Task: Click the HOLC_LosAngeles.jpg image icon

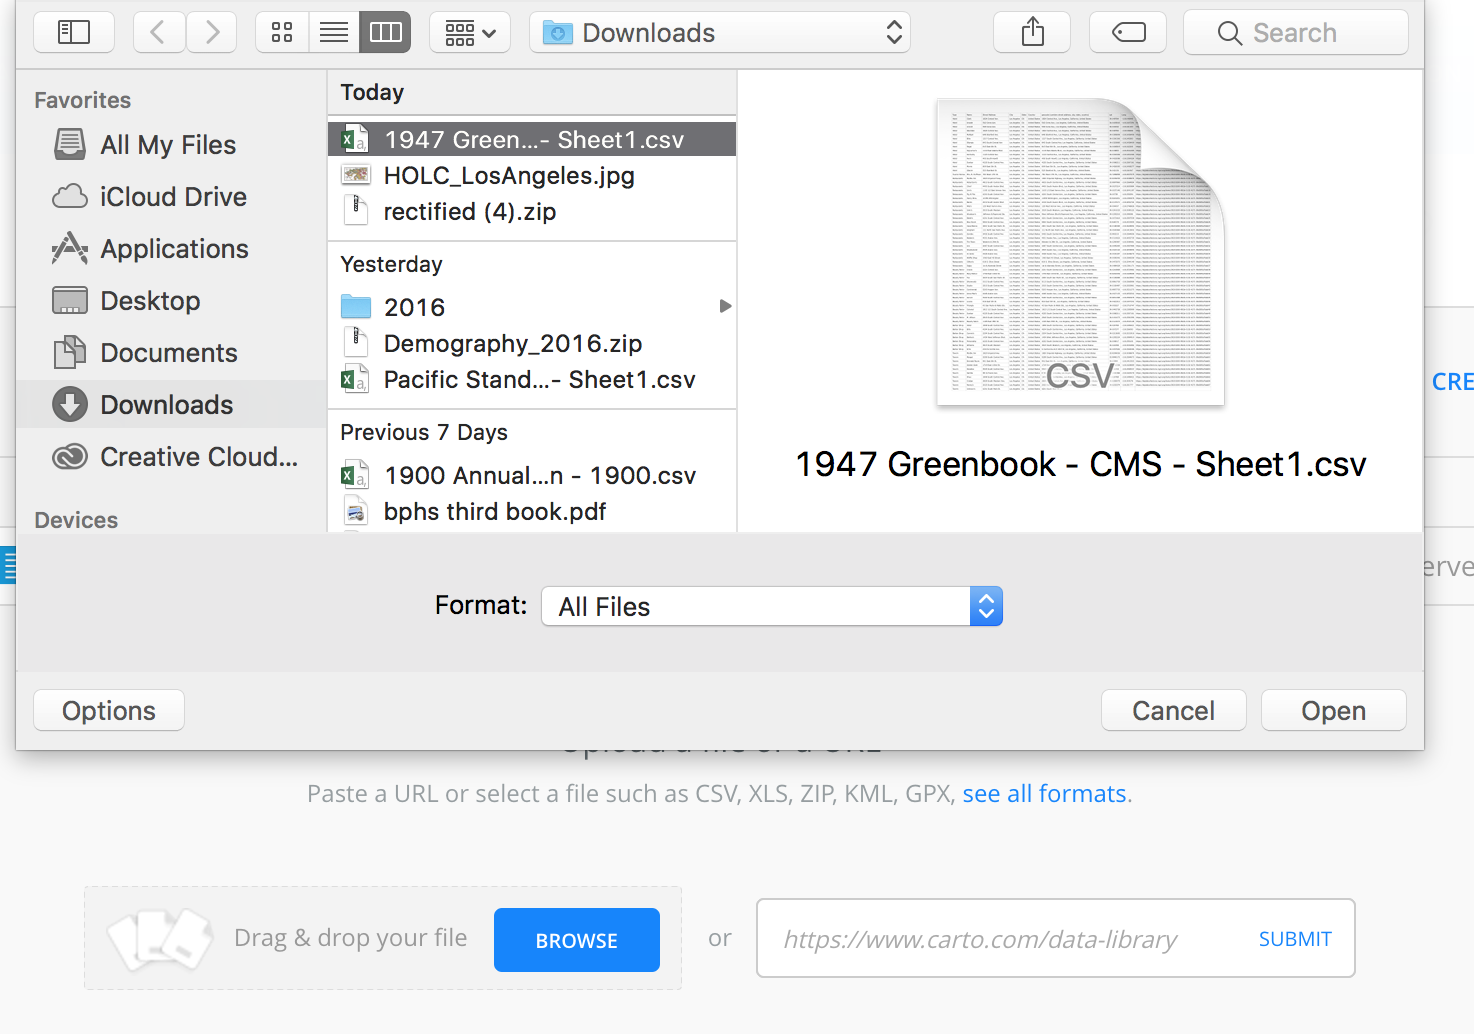Action: point(355,175)
